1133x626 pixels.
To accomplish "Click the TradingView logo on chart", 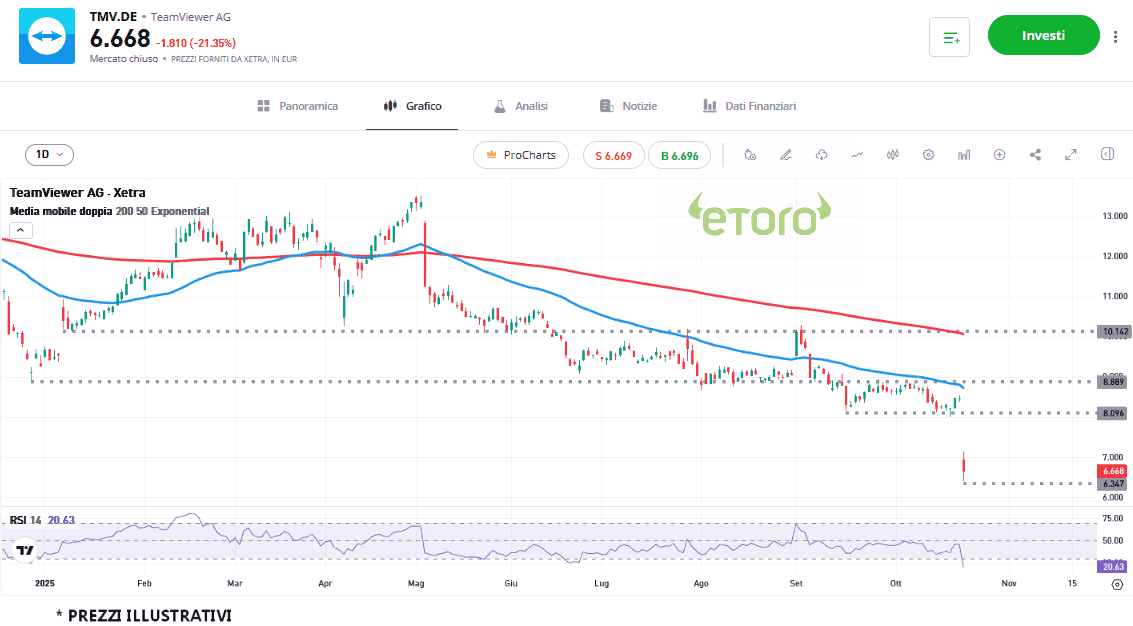I will click(25, 550).
